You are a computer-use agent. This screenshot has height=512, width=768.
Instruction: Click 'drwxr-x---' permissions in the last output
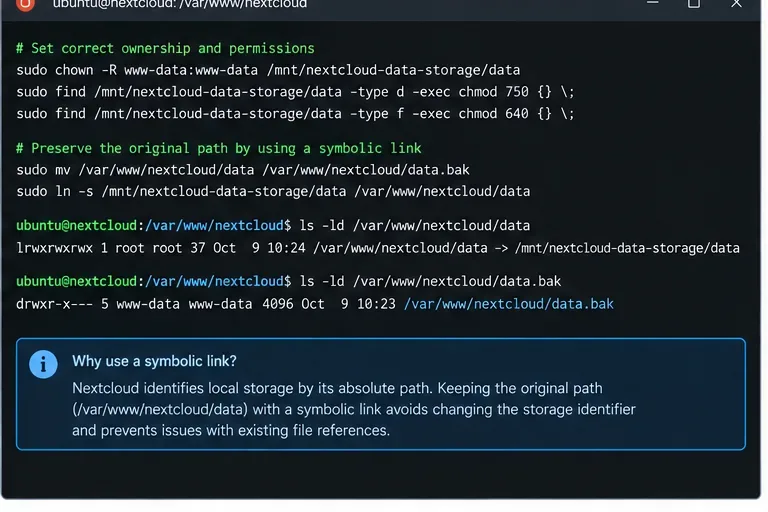click(54, 304)
